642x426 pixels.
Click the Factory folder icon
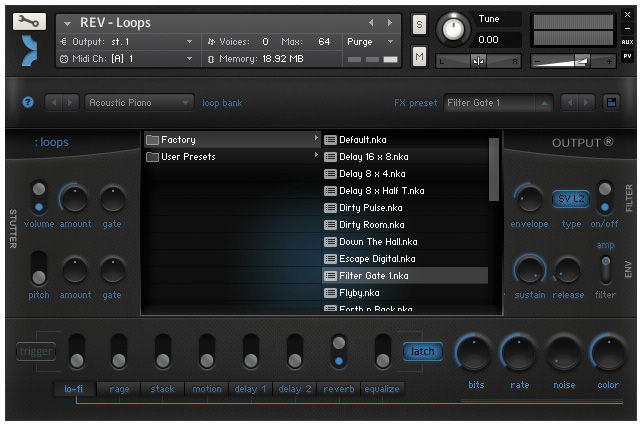(x=152, y=140)
